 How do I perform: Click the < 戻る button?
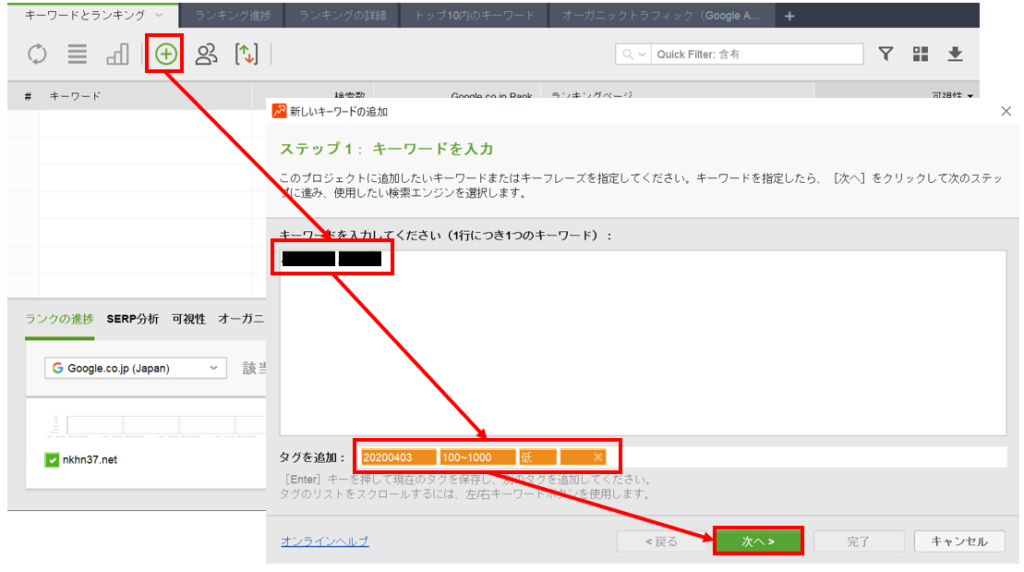[662, 541]
